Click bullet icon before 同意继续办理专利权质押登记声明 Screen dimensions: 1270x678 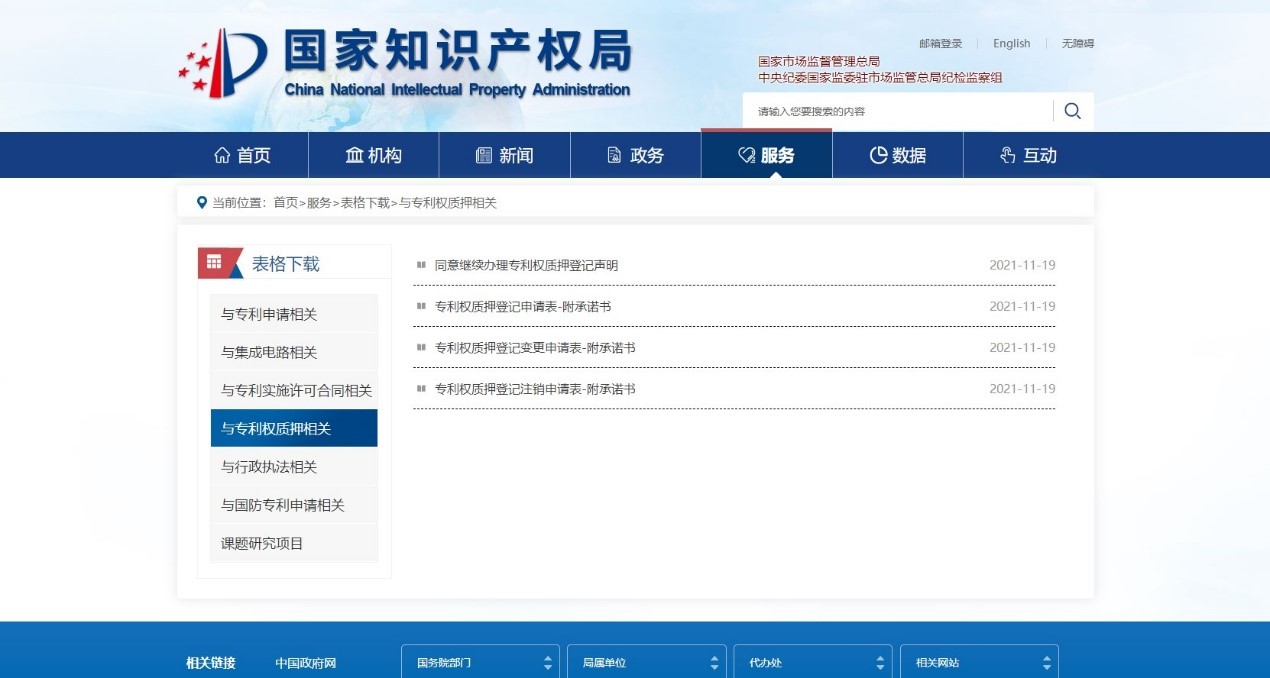(421, 265)
